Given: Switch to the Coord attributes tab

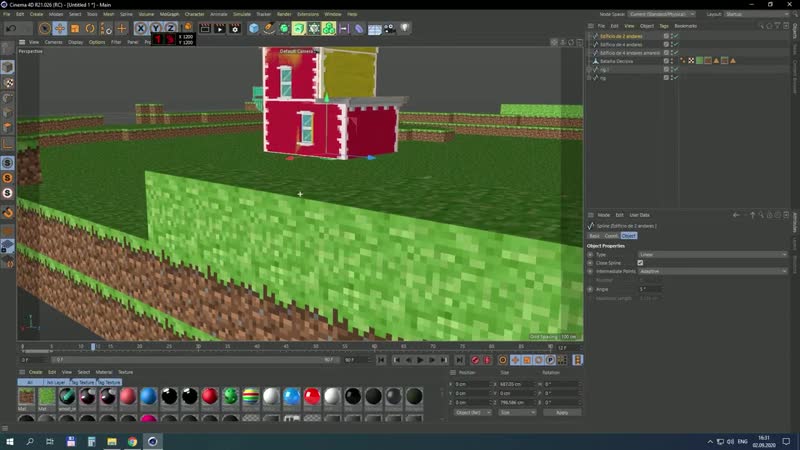Looking at the screenshot, I should 611,236.
